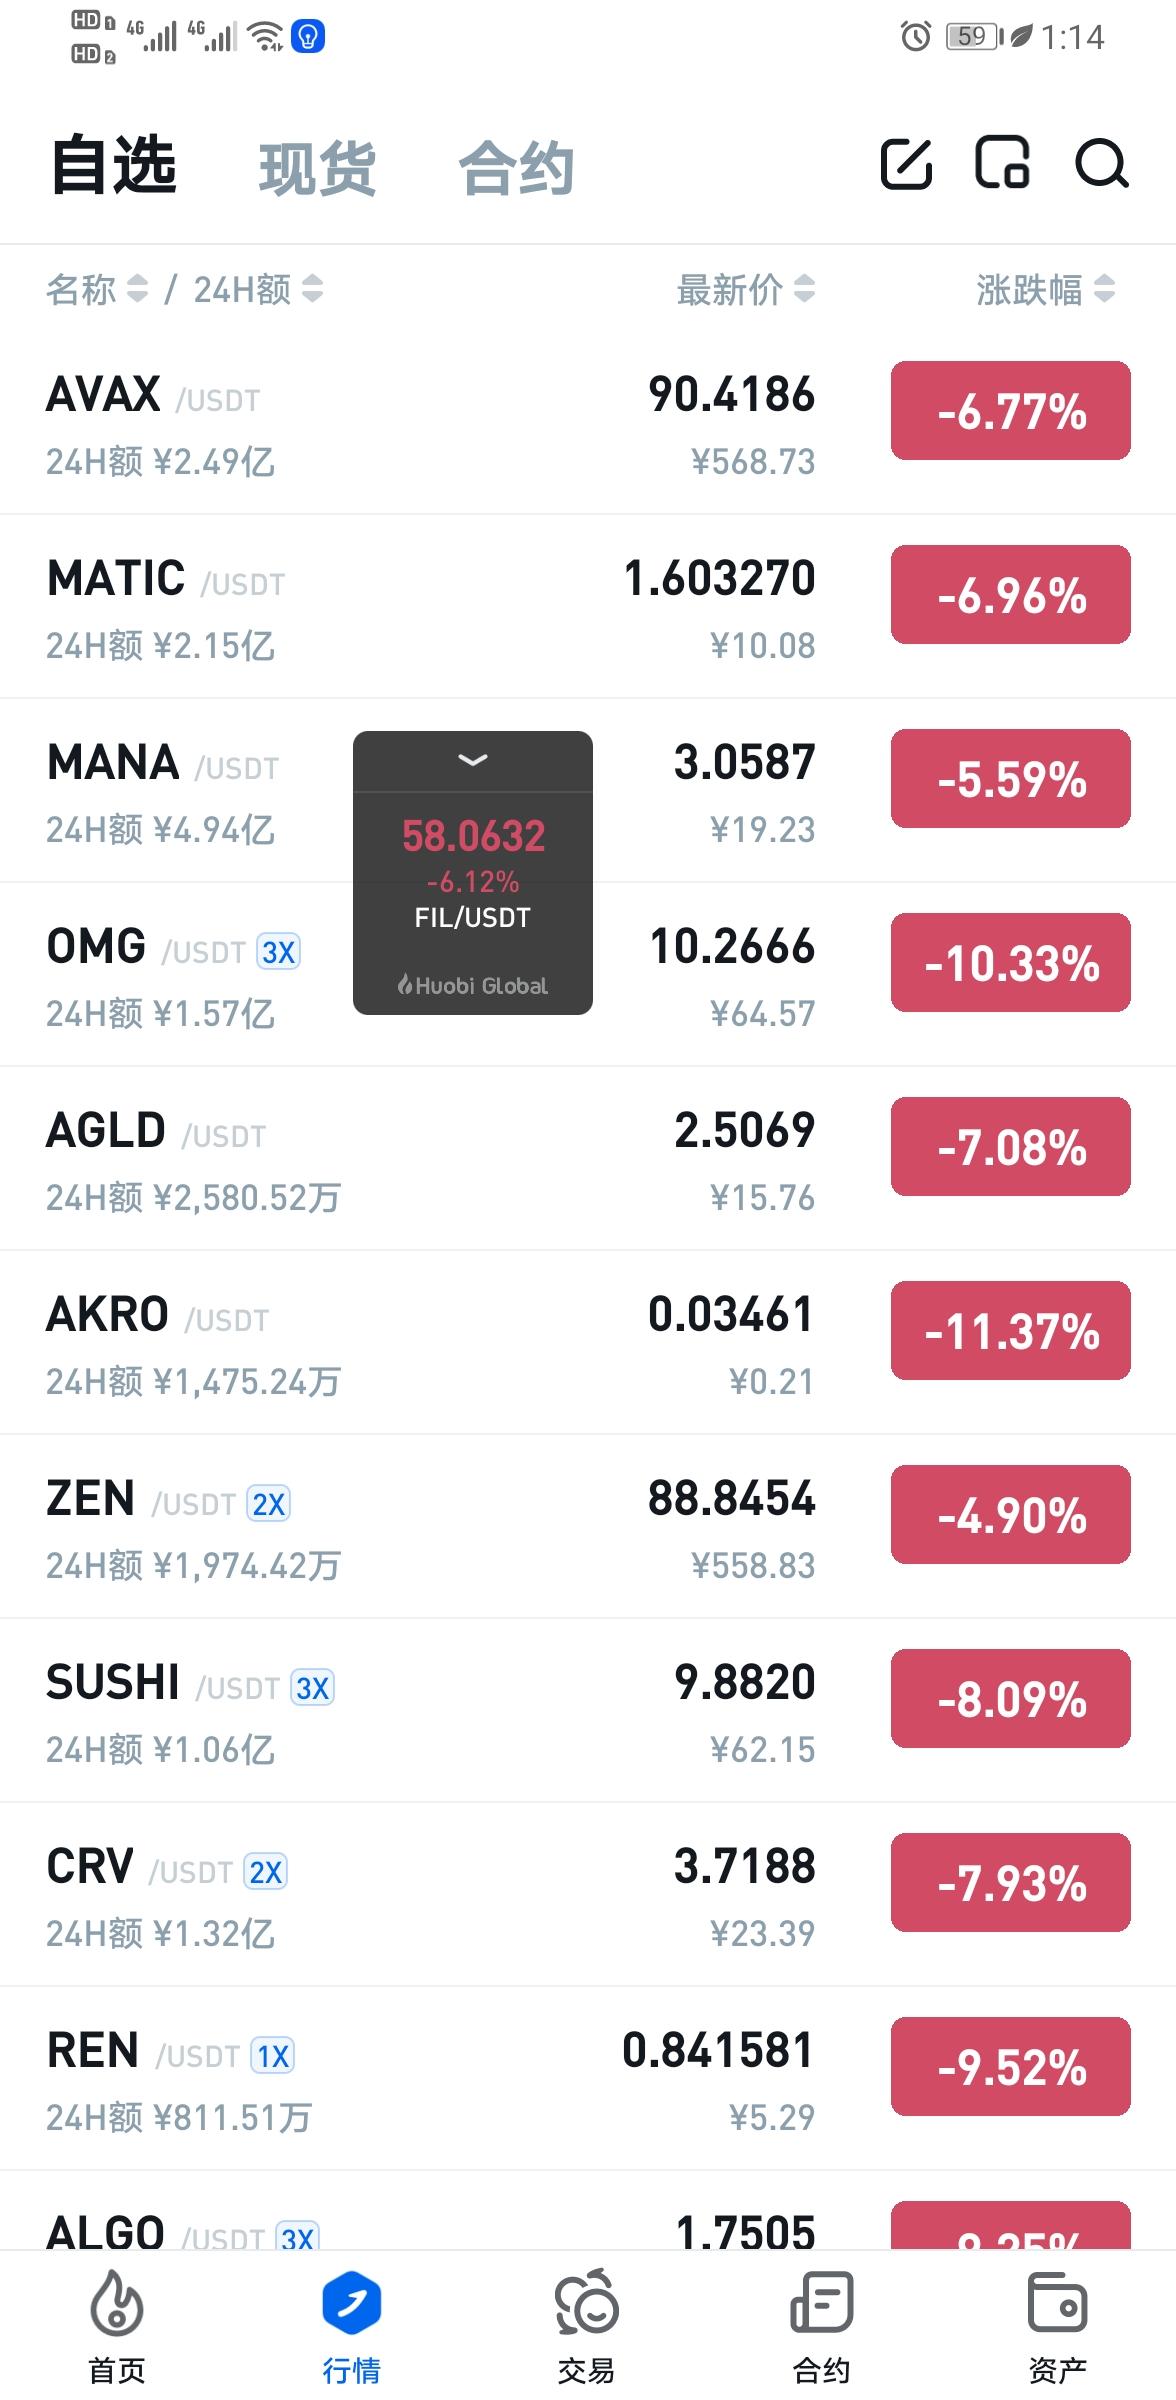Go to 首页 home flame icon
This screenshot has height=2400, width=1176.
(117, 2325)
